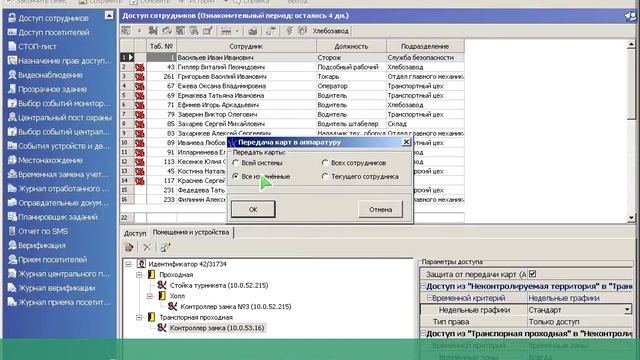The image size is (640, 360).
Task: Click toolbar icon left of Хлебозавод button
Action: pyautogui.click(x=302, y=31)
